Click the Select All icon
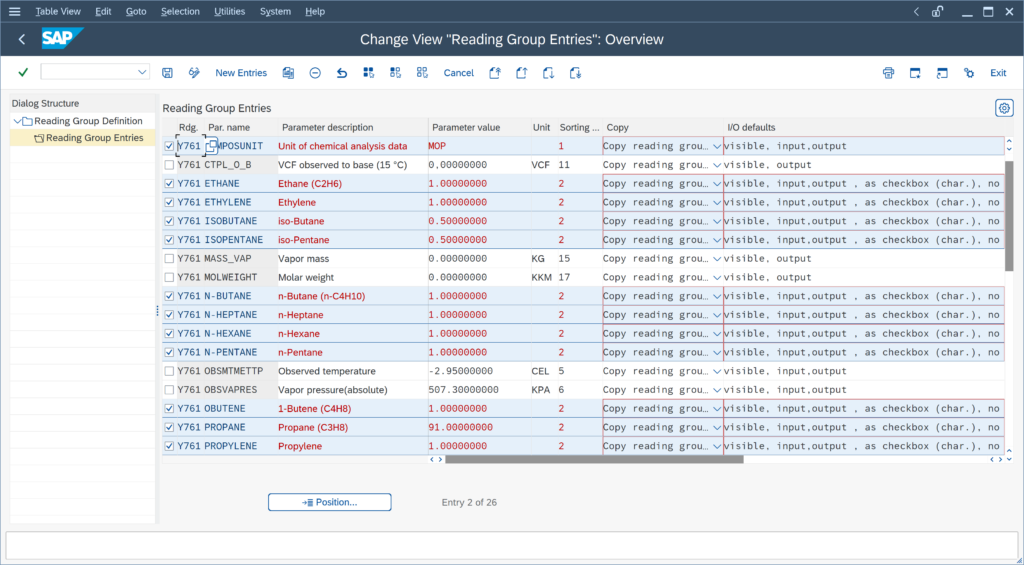The height and width of the screenshot is (565, 1024). pos(368,73)
